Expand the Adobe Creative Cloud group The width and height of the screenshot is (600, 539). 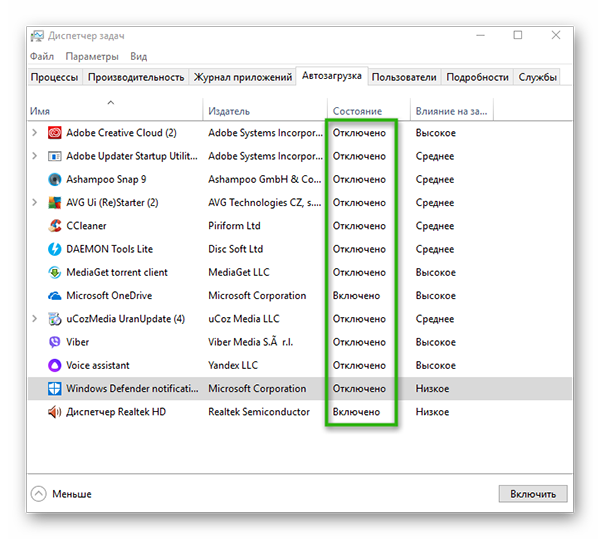[x=35, y=133]
